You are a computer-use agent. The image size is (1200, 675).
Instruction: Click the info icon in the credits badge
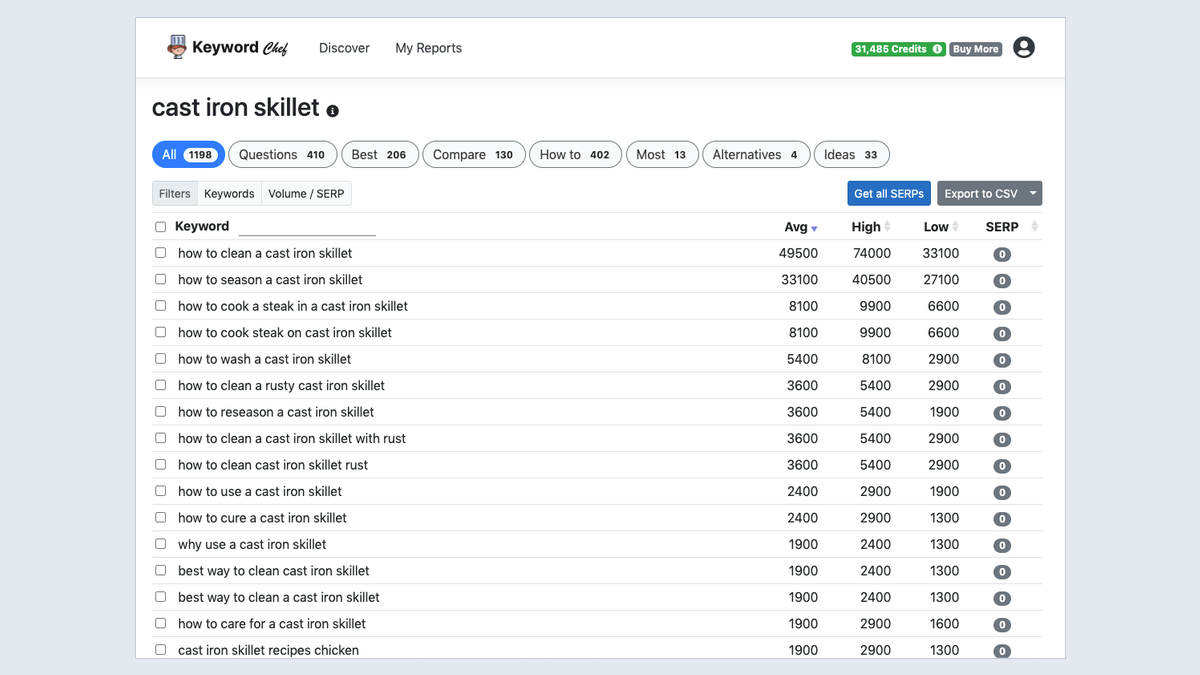[x=937, y=49]
